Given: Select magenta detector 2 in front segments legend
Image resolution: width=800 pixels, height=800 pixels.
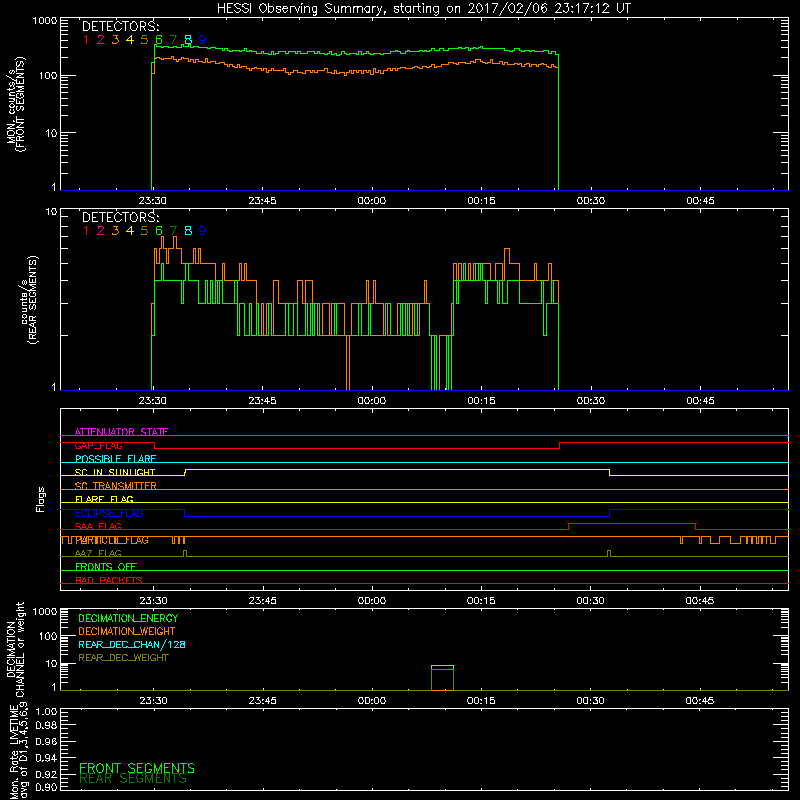Looking at the screenshot, I should click(x=101, y=40).
